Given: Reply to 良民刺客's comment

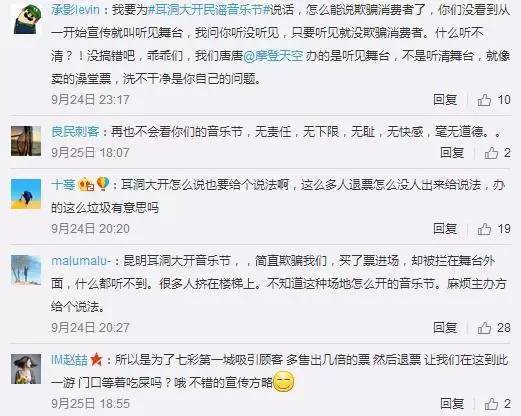Looking at the screenshot, I should pos(452,153).
